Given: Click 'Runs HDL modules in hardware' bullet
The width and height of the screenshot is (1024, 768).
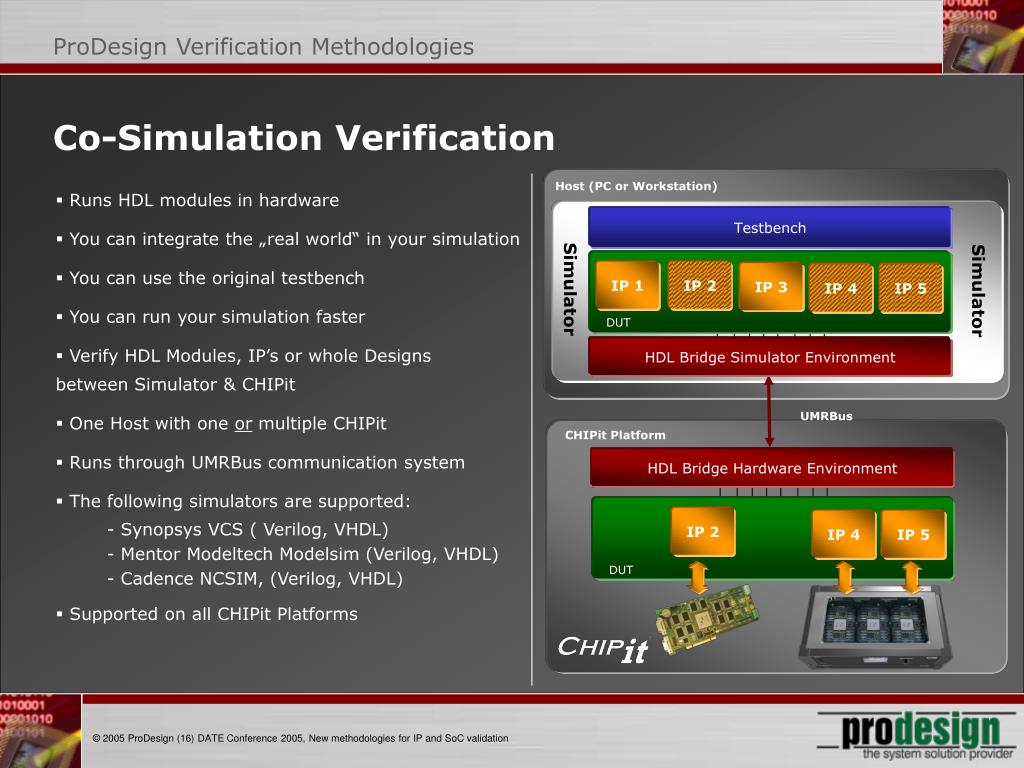Looking at the screenshot, I should point(198,200).
